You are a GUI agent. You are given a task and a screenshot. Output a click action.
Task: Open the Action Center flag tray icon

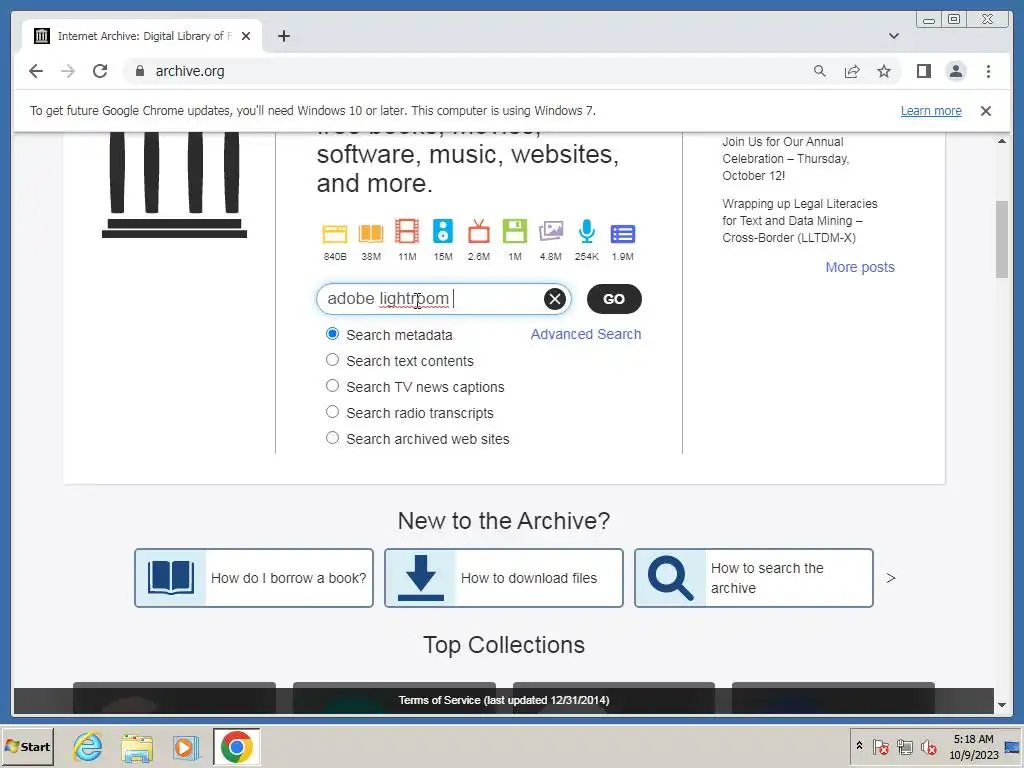pos(880,746)
